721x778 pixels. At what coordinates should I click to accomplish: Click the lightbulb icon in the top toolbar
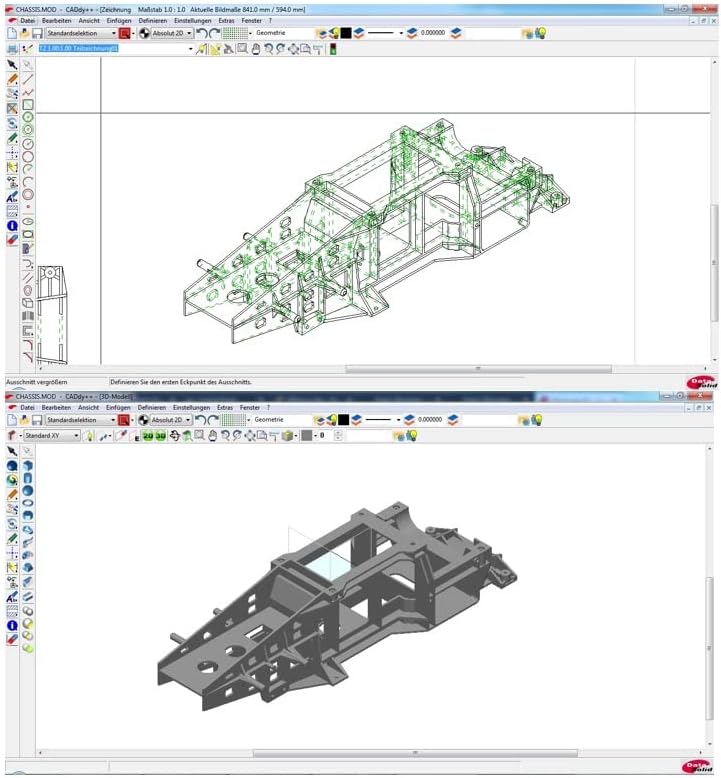coord(540,33)
